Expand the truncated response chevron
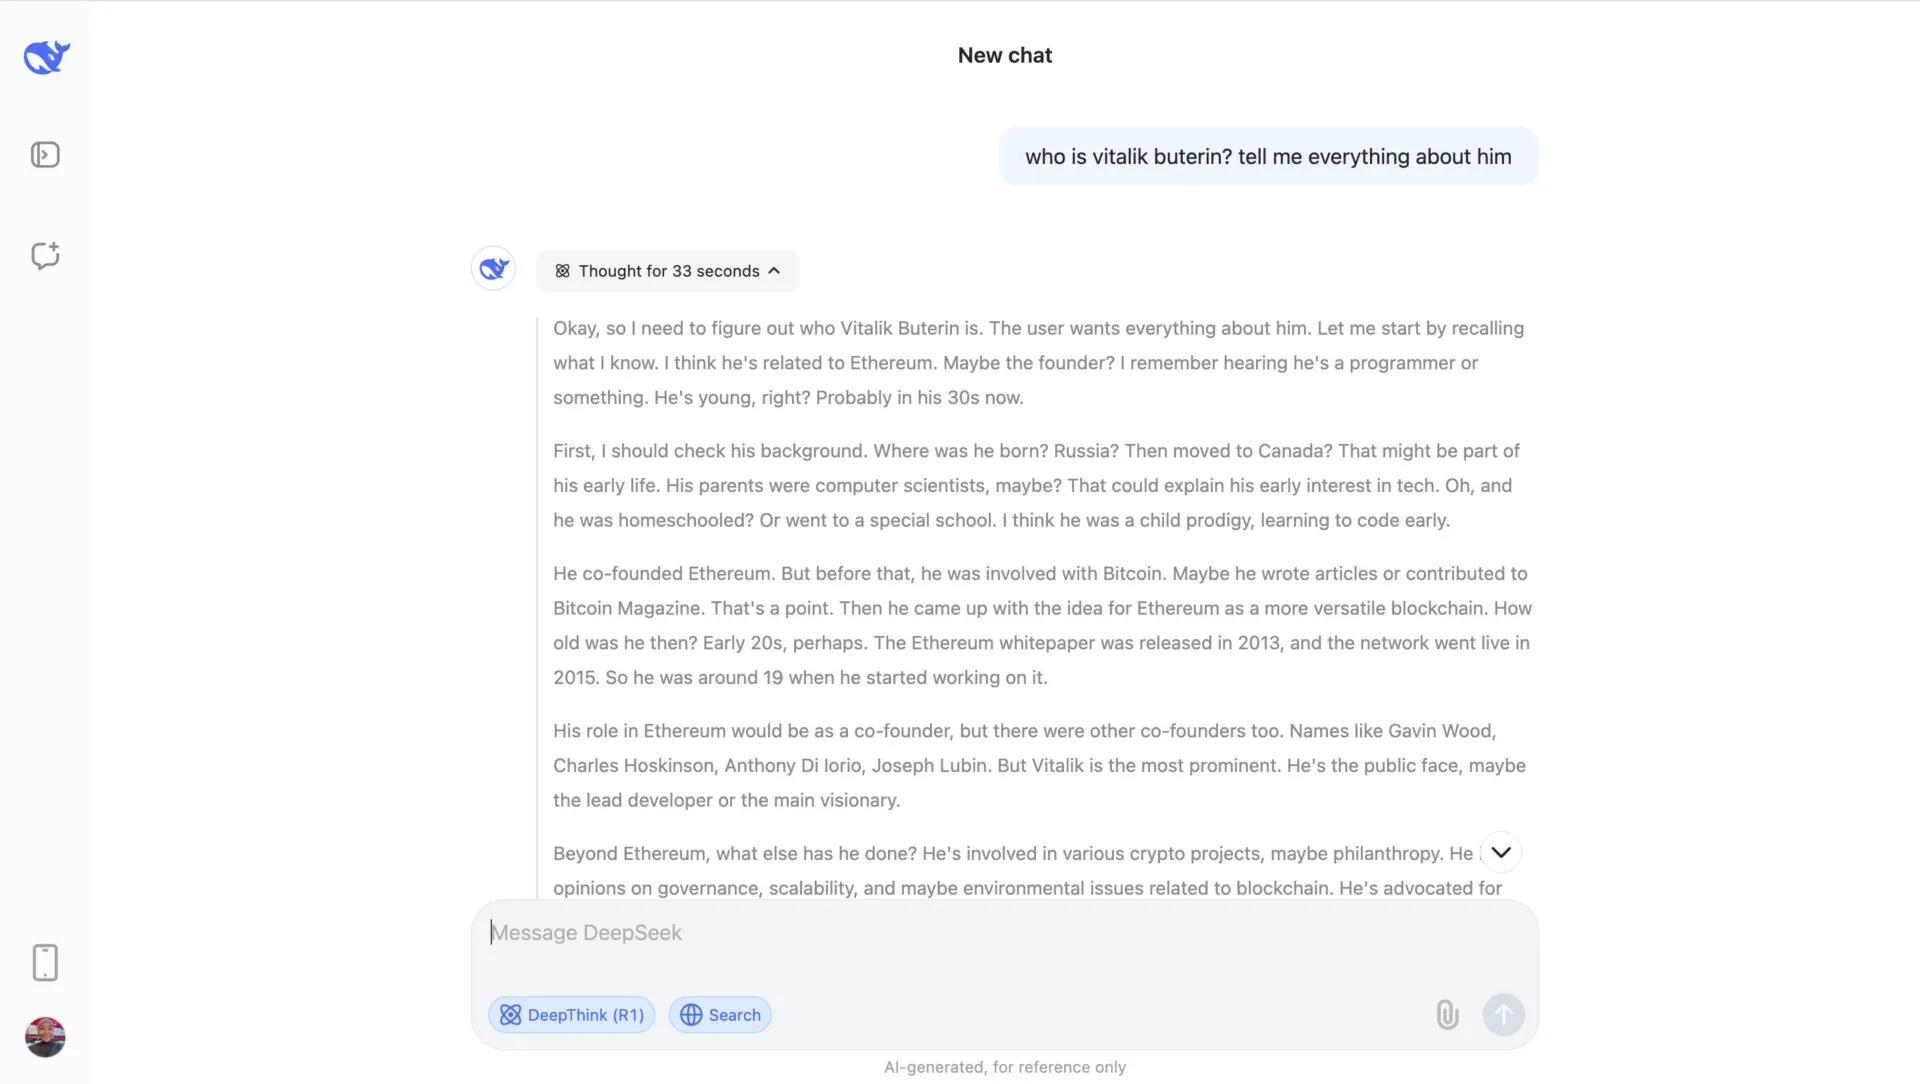Screen dimensions: 1920x1084 pos(1499,853)
